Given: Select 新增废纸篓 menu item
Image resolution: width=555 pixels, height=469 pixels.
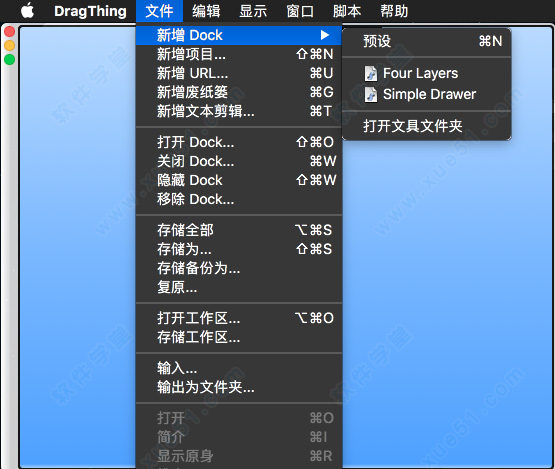Looking at the screenshot, I should tap(239, 92).
